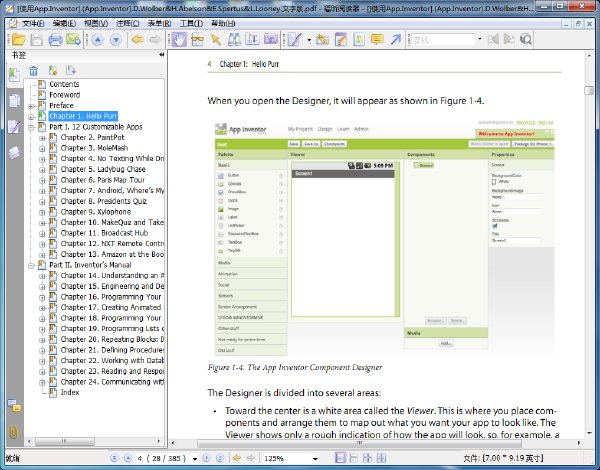
Task: Click the bookmarks panel horizontal scrollbar
Action: [x=65, y=441]
